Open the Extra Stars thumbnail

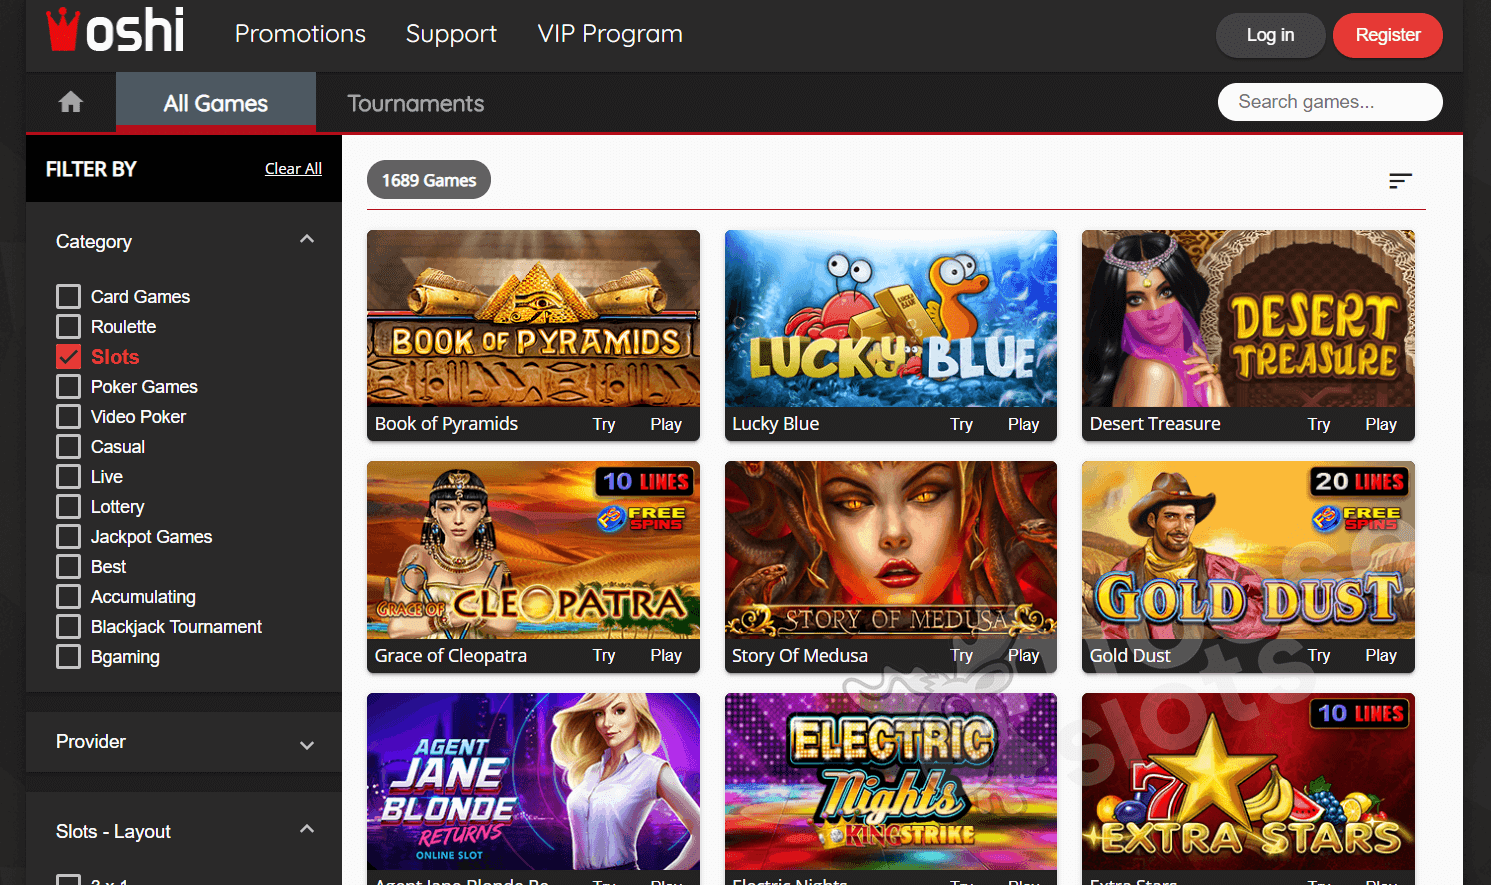(x=1248, y=782)
